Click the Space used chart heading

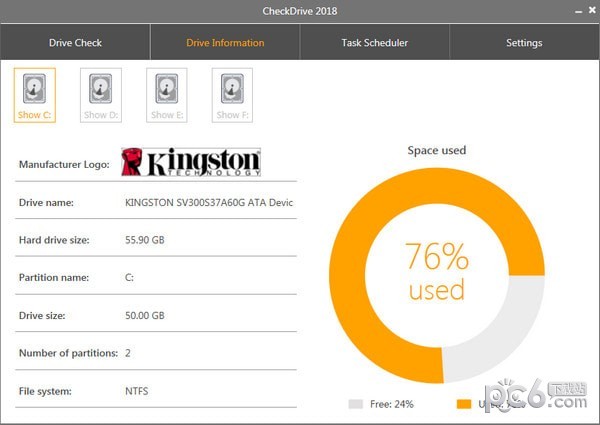click(437, 151)
